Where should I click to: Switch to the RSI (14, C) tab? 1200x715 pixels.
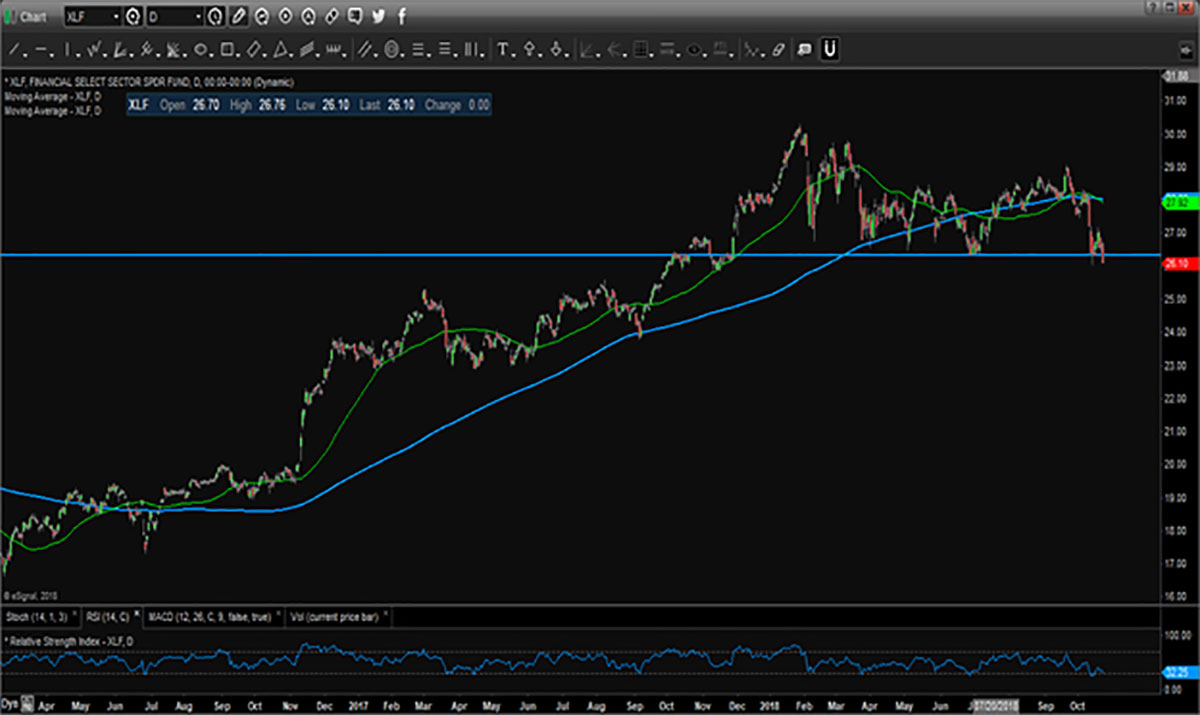(106, 616)
